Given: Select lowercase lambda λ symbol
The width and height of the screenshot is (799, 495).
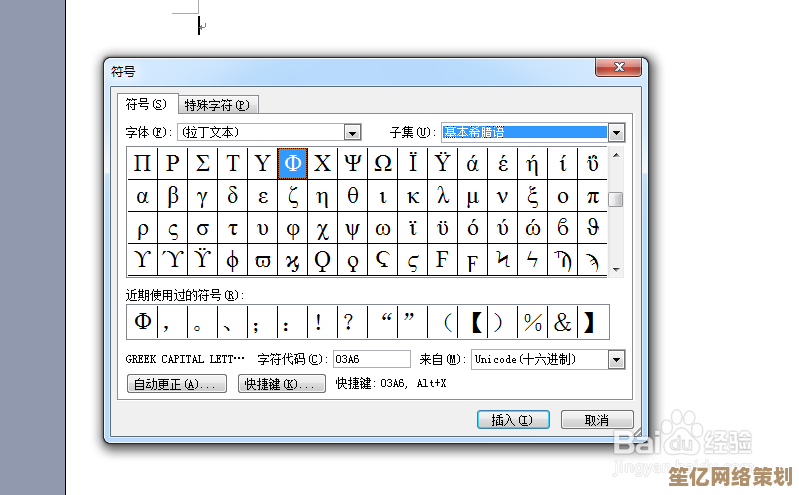Looking at the screenshot, I should (442, 196).
